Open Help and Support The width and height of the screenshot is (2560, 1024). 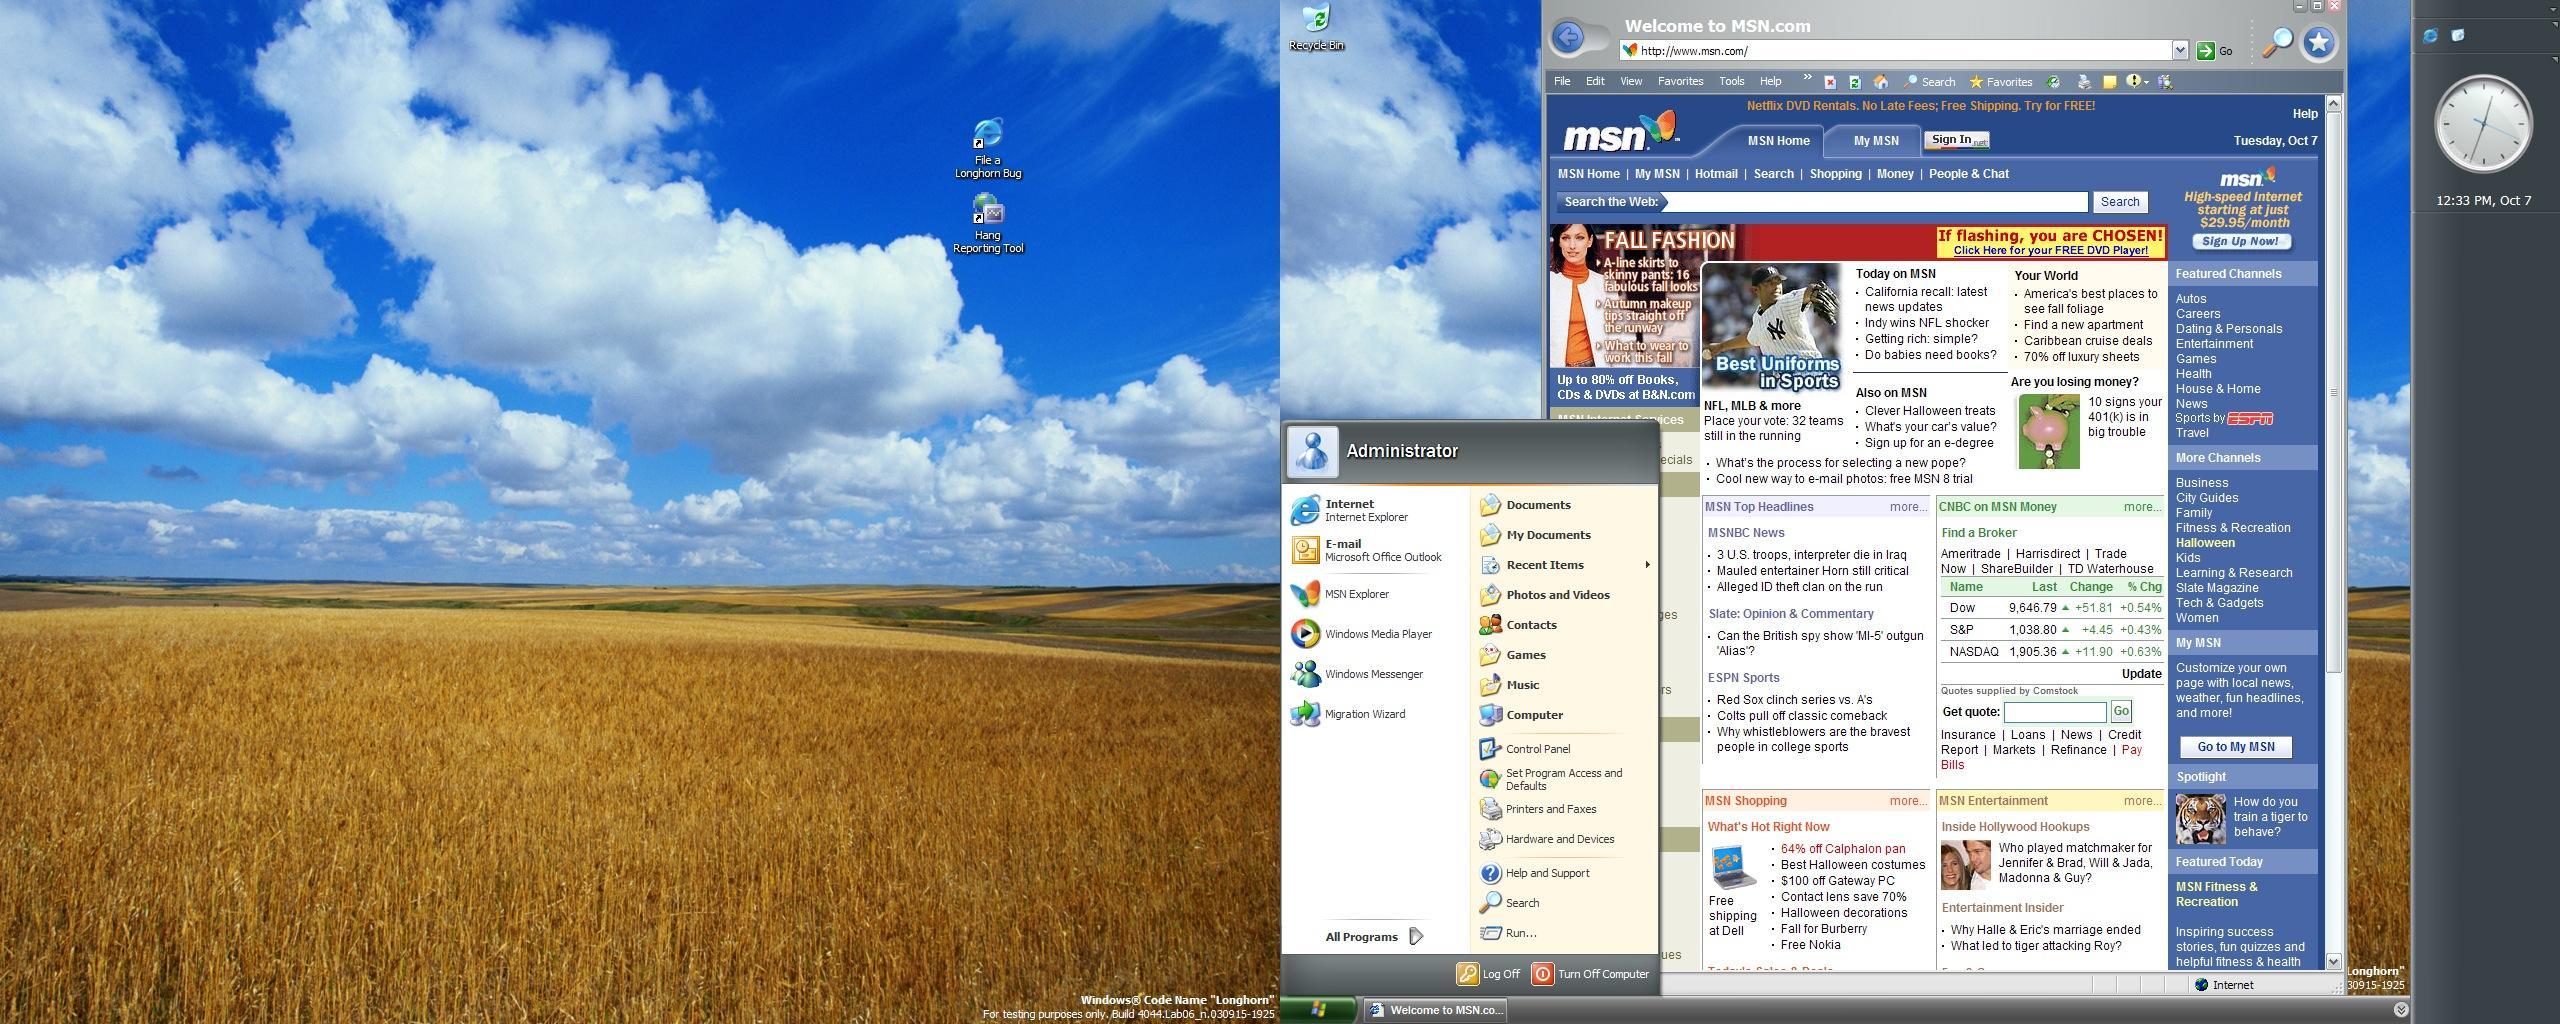[x=1563, y=873]
